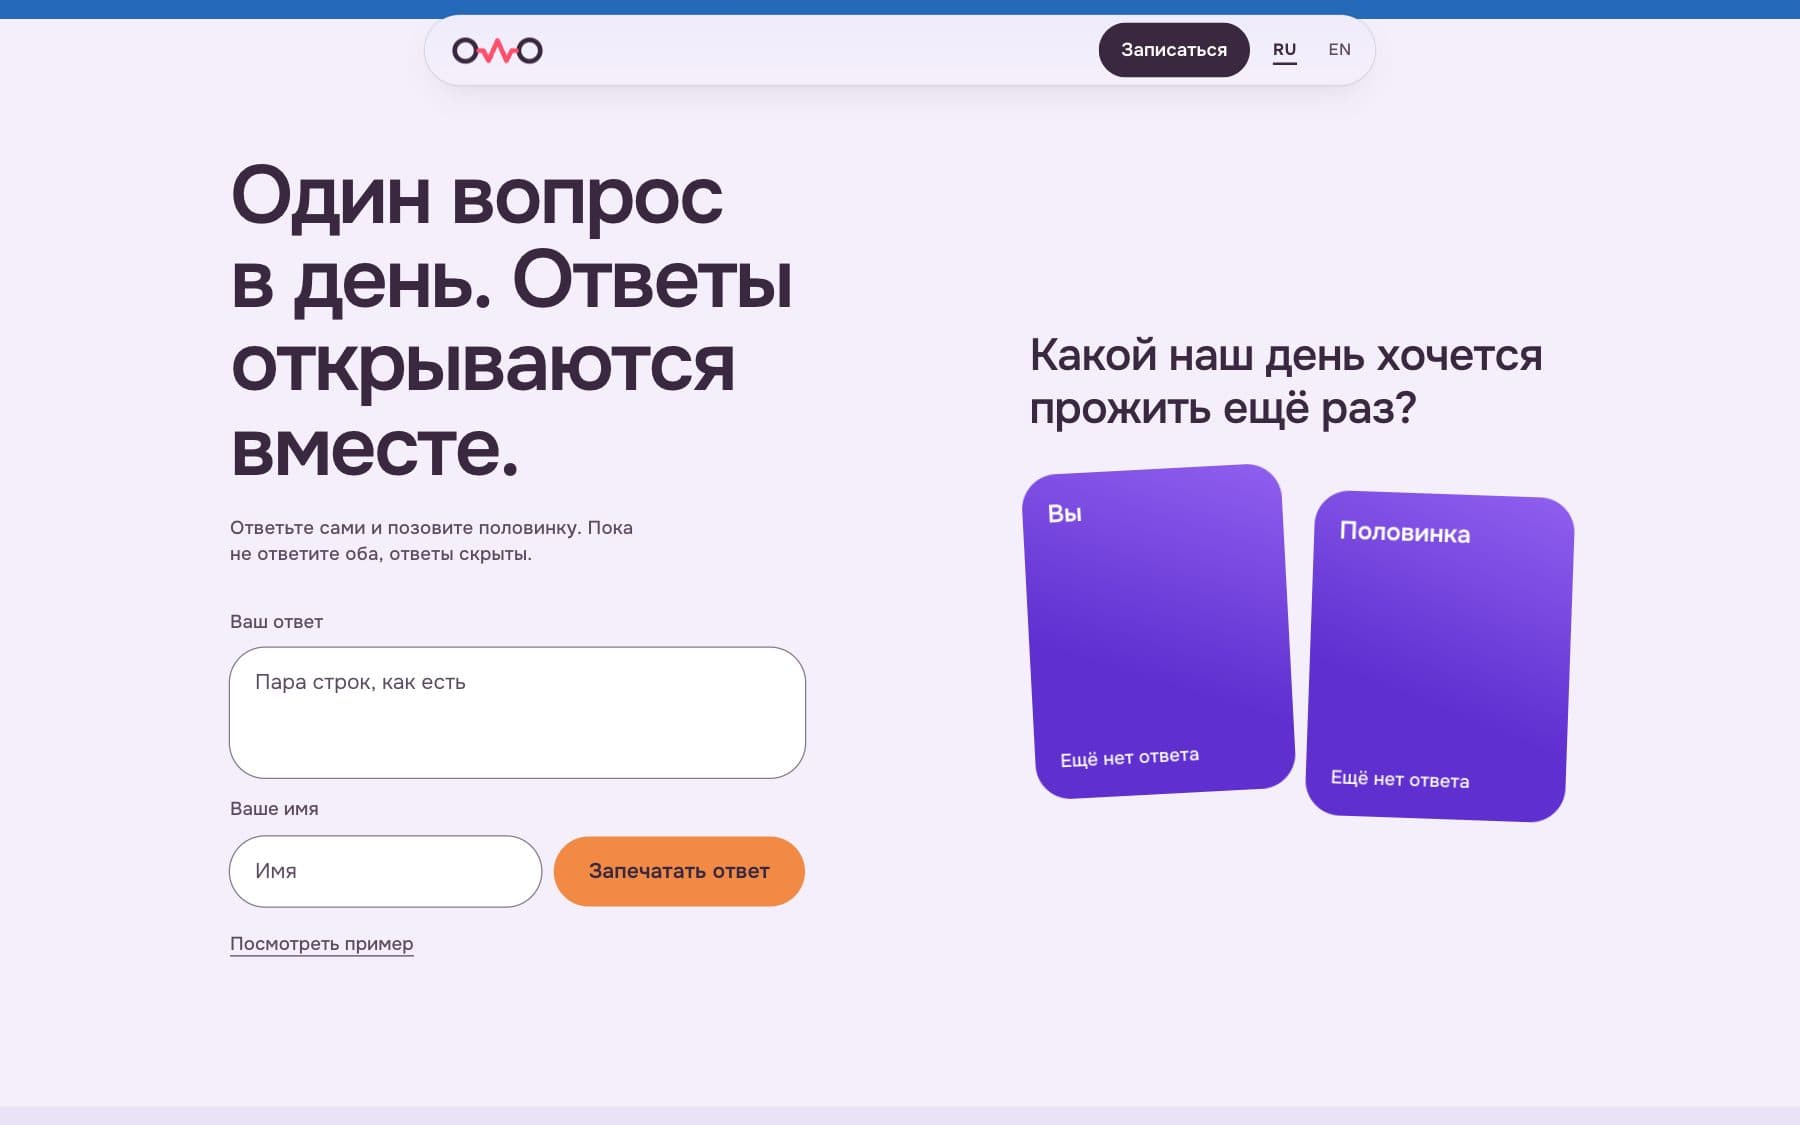Screen dimensions: 1800x1125
Task: Submit with Запечатать ответ button
Action: [679, 871]
